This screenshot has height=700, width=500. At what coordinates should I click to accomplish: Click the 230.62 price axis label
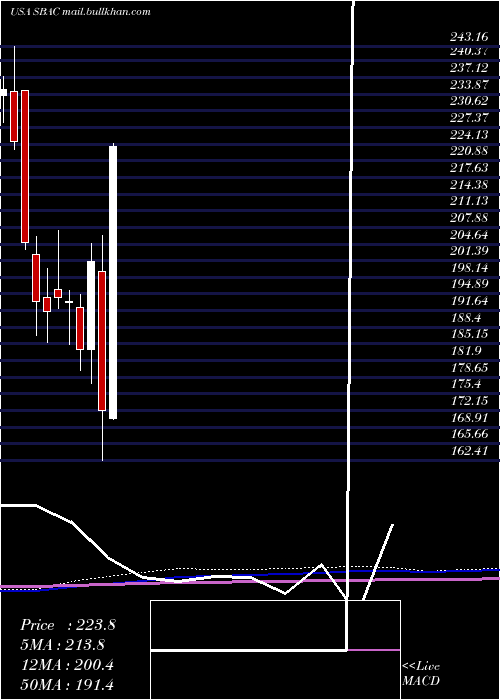click(x=469, y=100)
